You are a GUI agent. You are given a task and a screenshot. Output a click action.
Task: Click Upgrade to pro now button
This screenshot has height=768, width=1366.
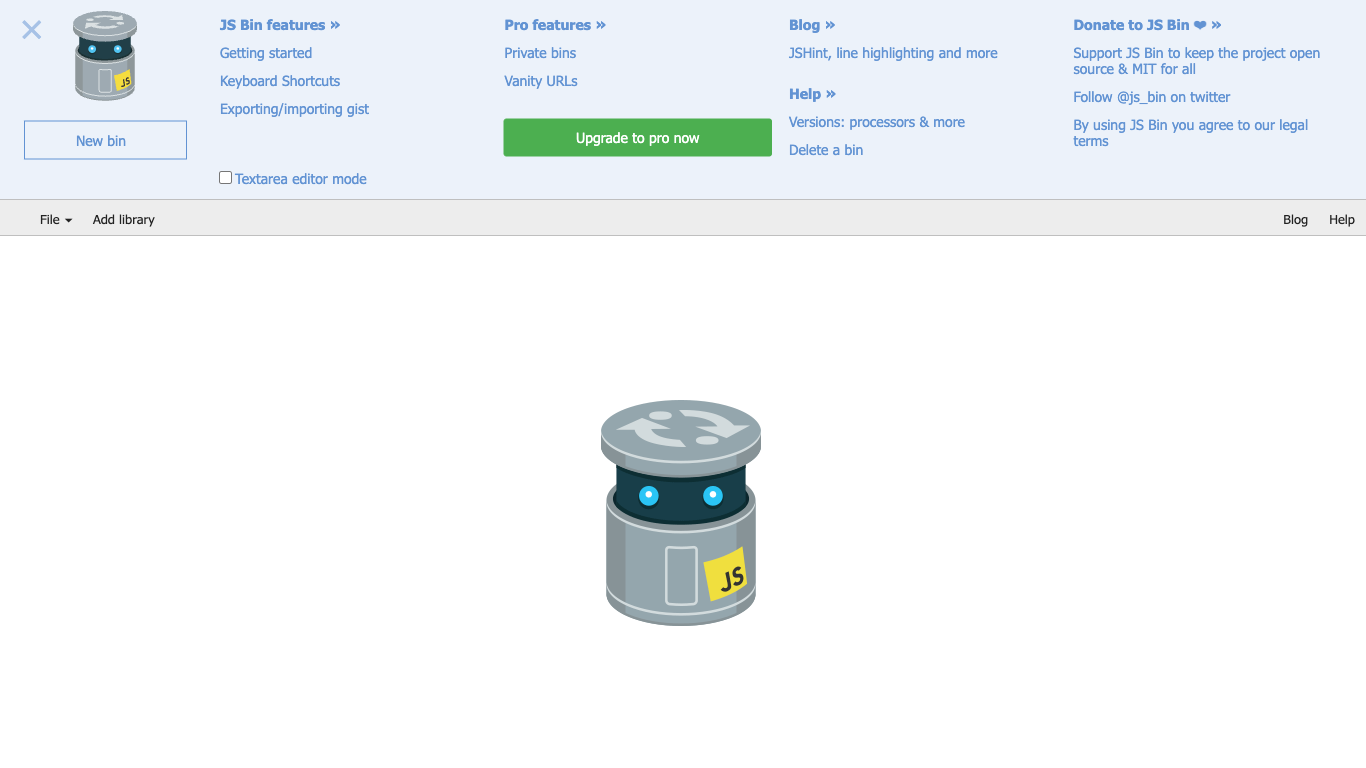[x=638, y=138]
